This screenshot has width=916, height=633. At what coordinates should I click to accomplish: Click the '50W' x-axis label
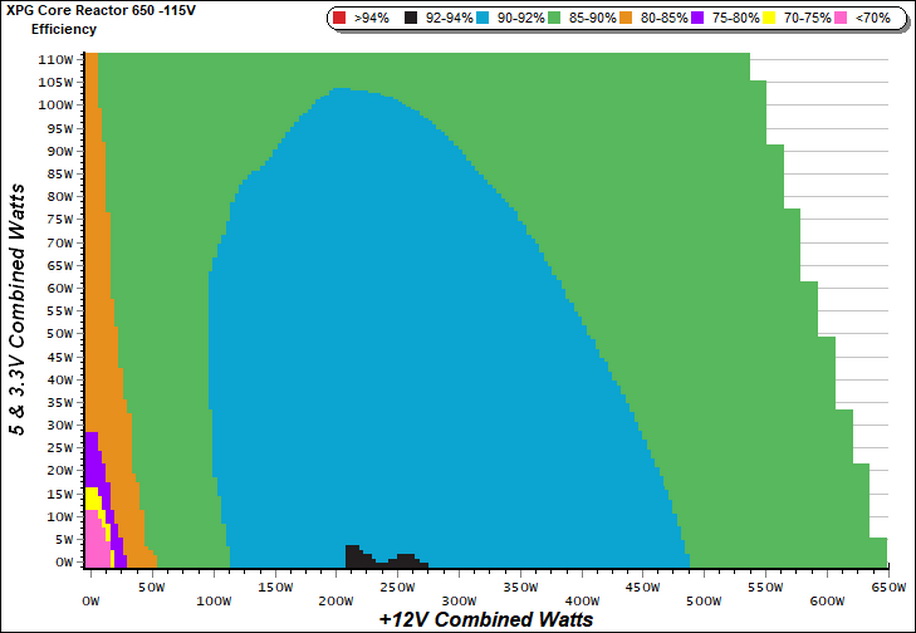(x=152, y=587)
